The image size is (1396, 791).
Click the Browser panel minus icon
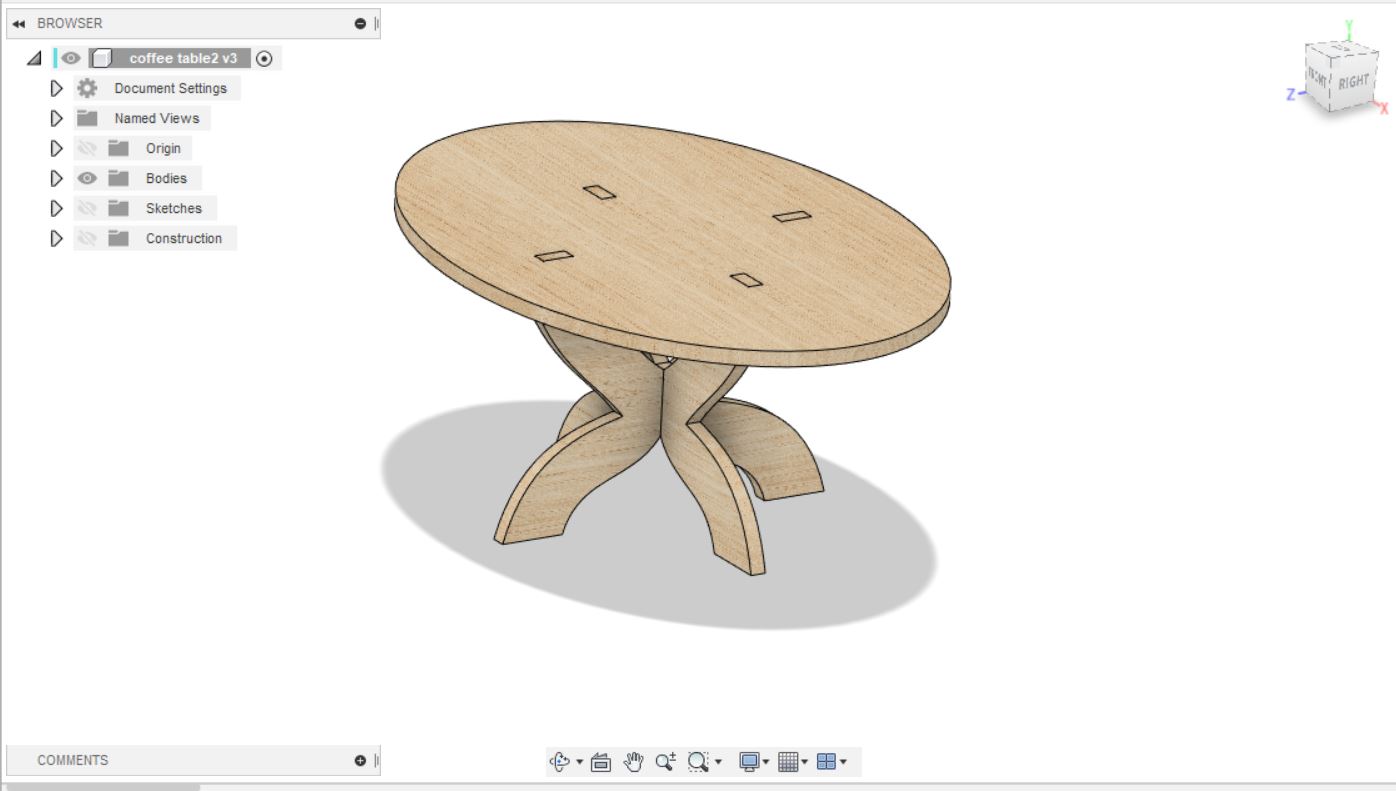pyautogui.click(x=360, y=23)
